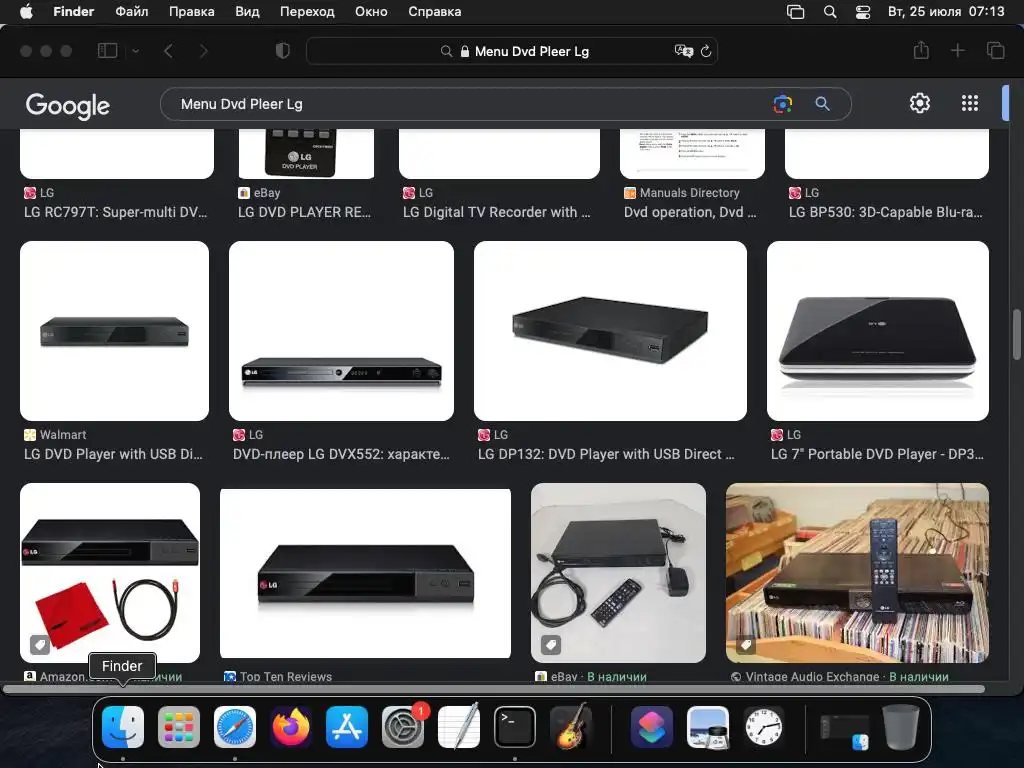Open the Finder menu in menu bar
Image resolution: width=1024 pixels, height=768 pixels.
tap(73, 12)
